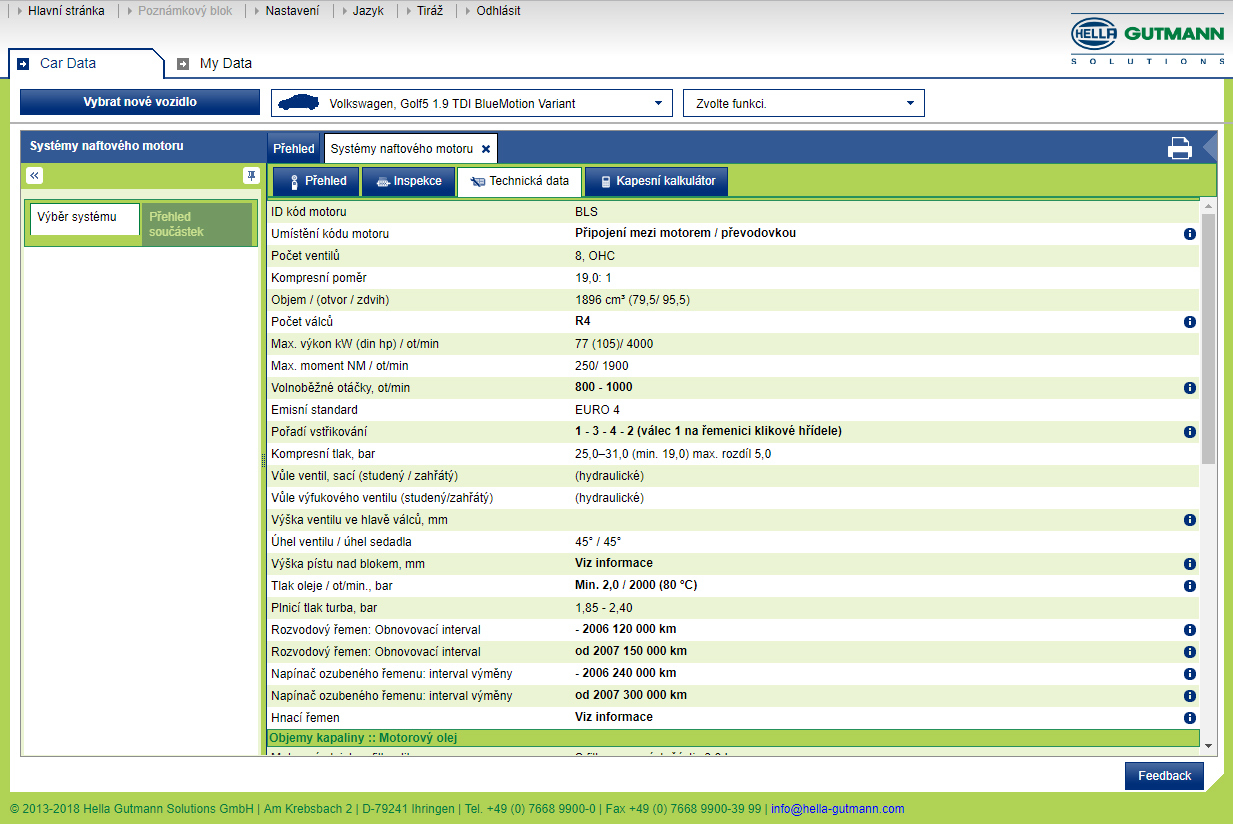Click the Hella Gutmann Solutions logo
Viewport: 1233px width, 824px height.
(1147, 41)
